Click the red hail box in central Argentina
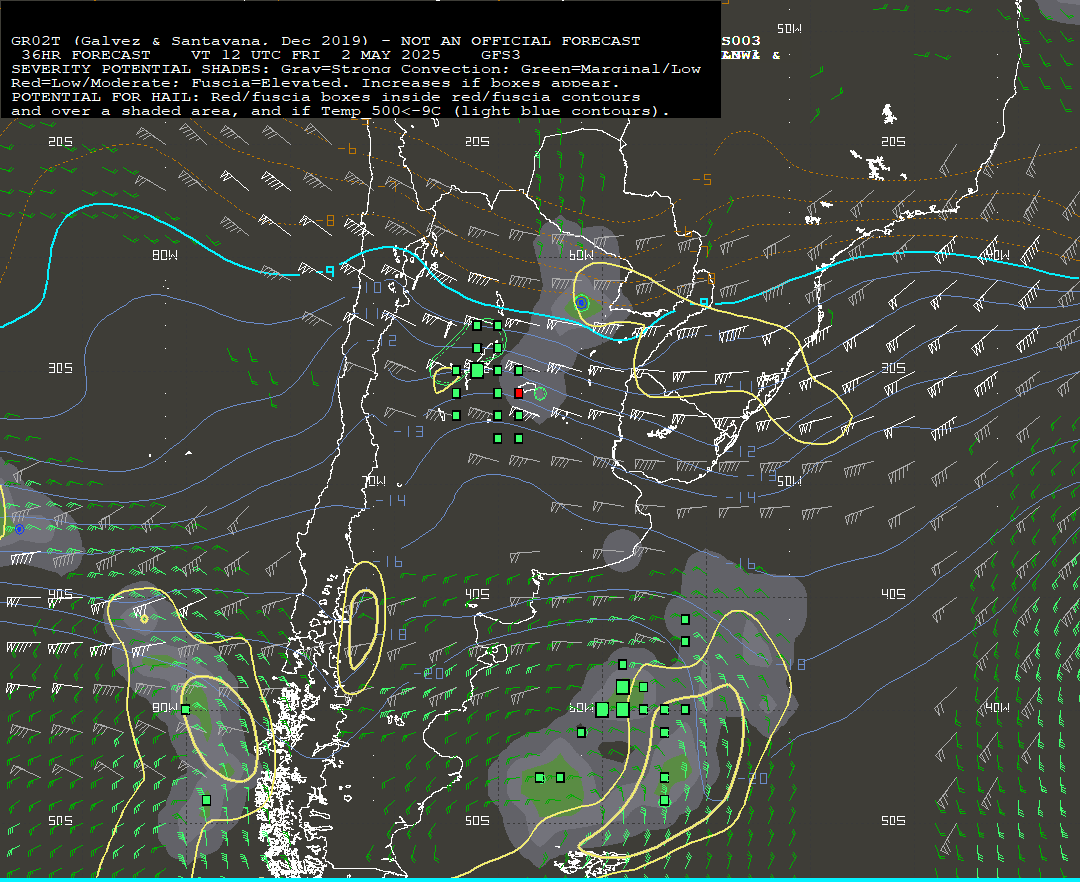This screenshot has height=882, width=1080. click(519, 392)
